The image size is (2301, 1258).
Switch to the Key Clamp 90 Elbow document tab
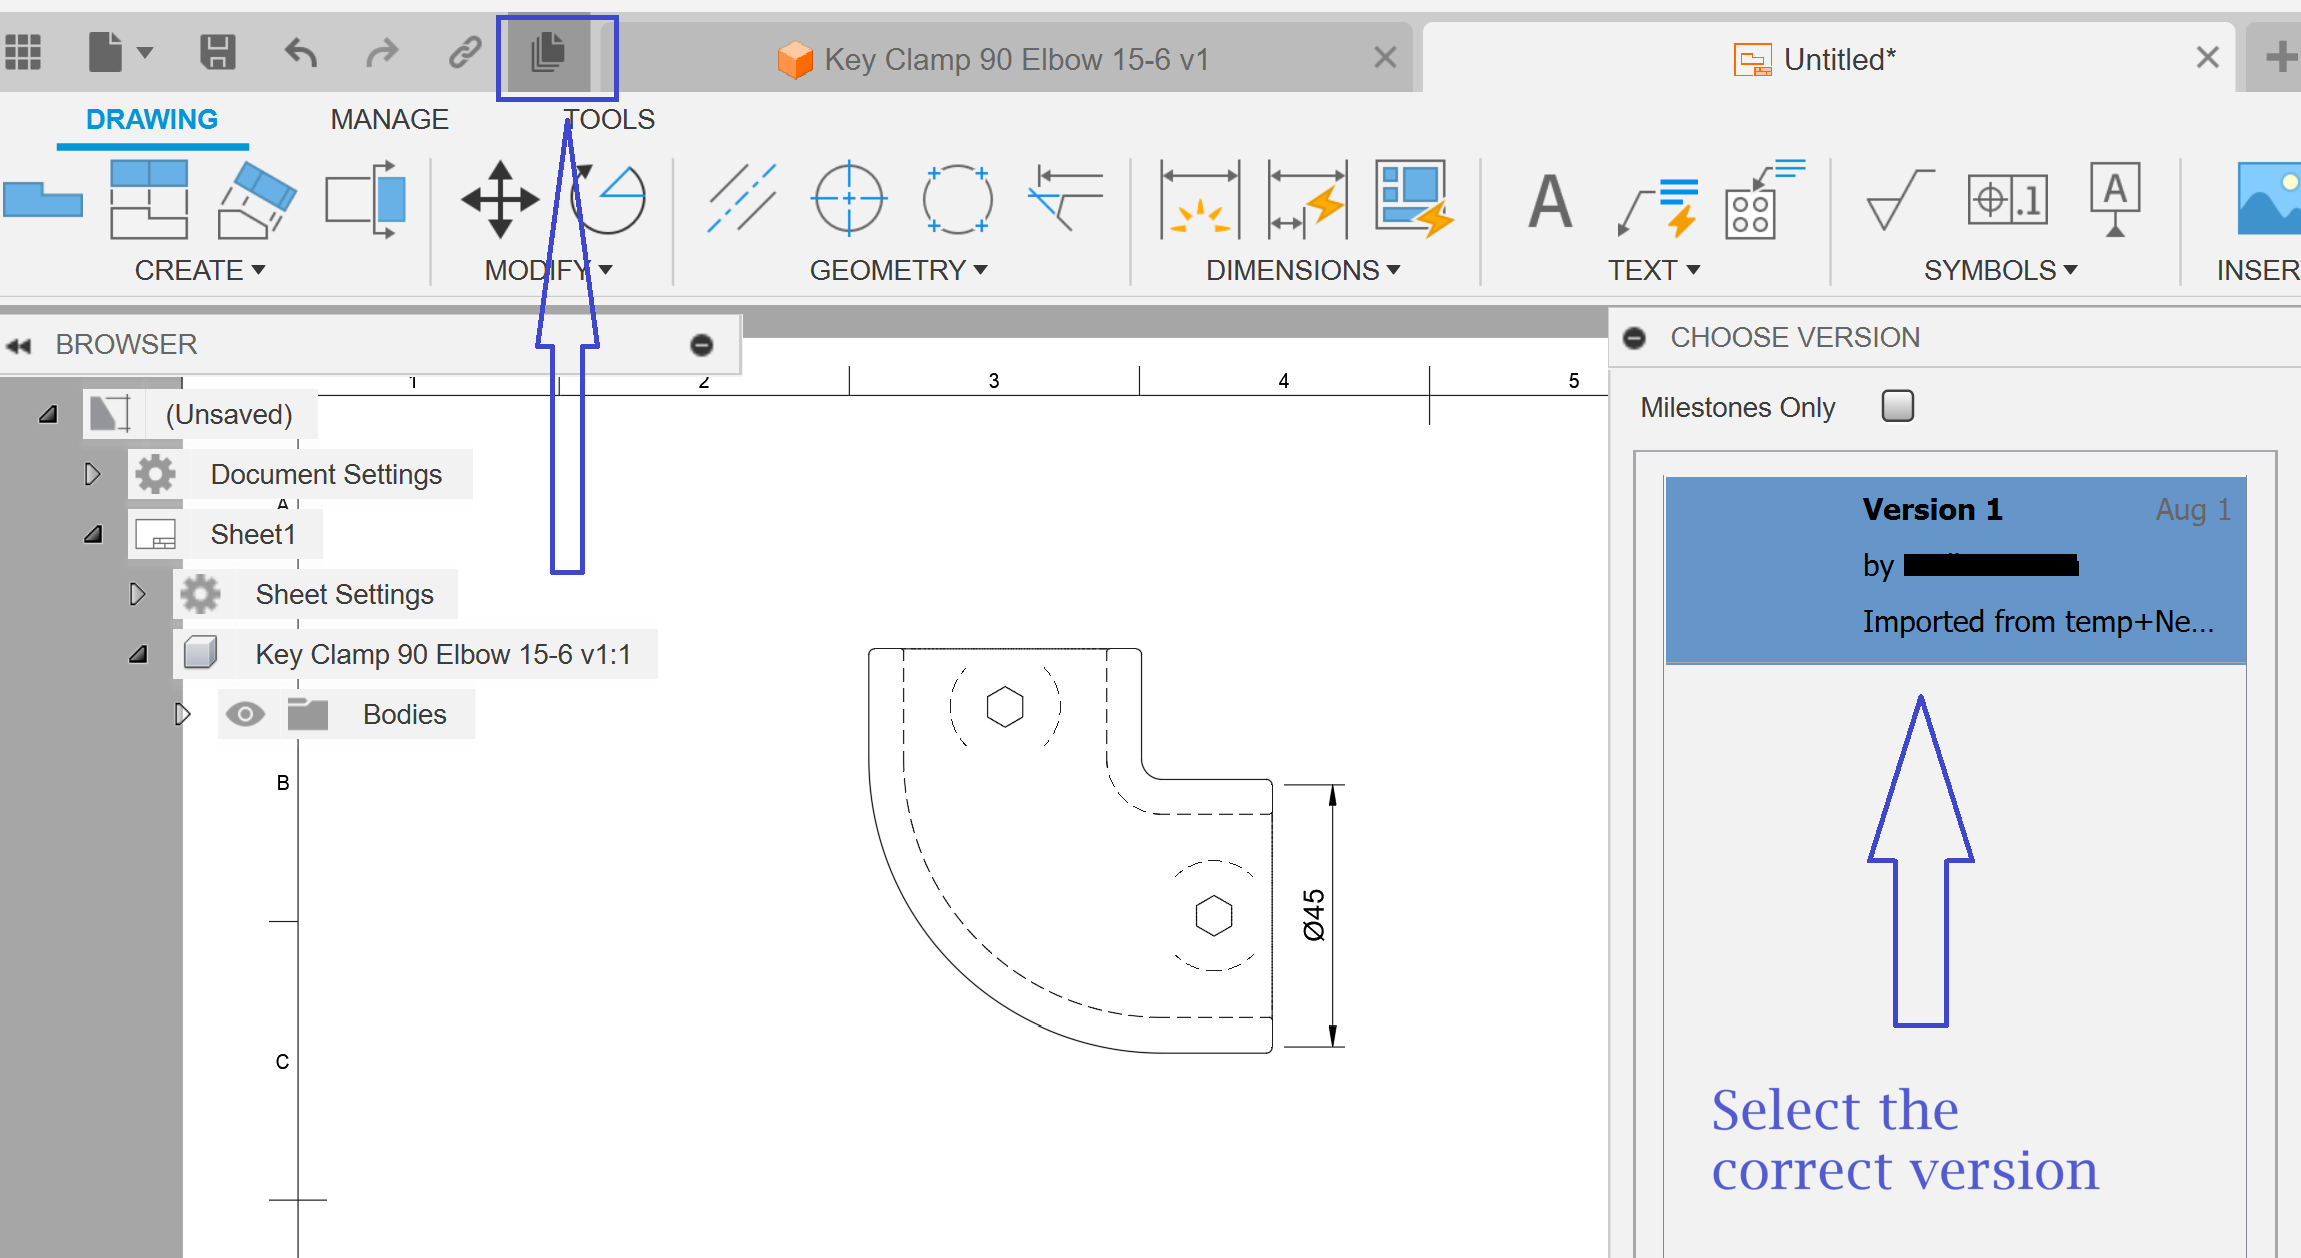(1017, 58)
